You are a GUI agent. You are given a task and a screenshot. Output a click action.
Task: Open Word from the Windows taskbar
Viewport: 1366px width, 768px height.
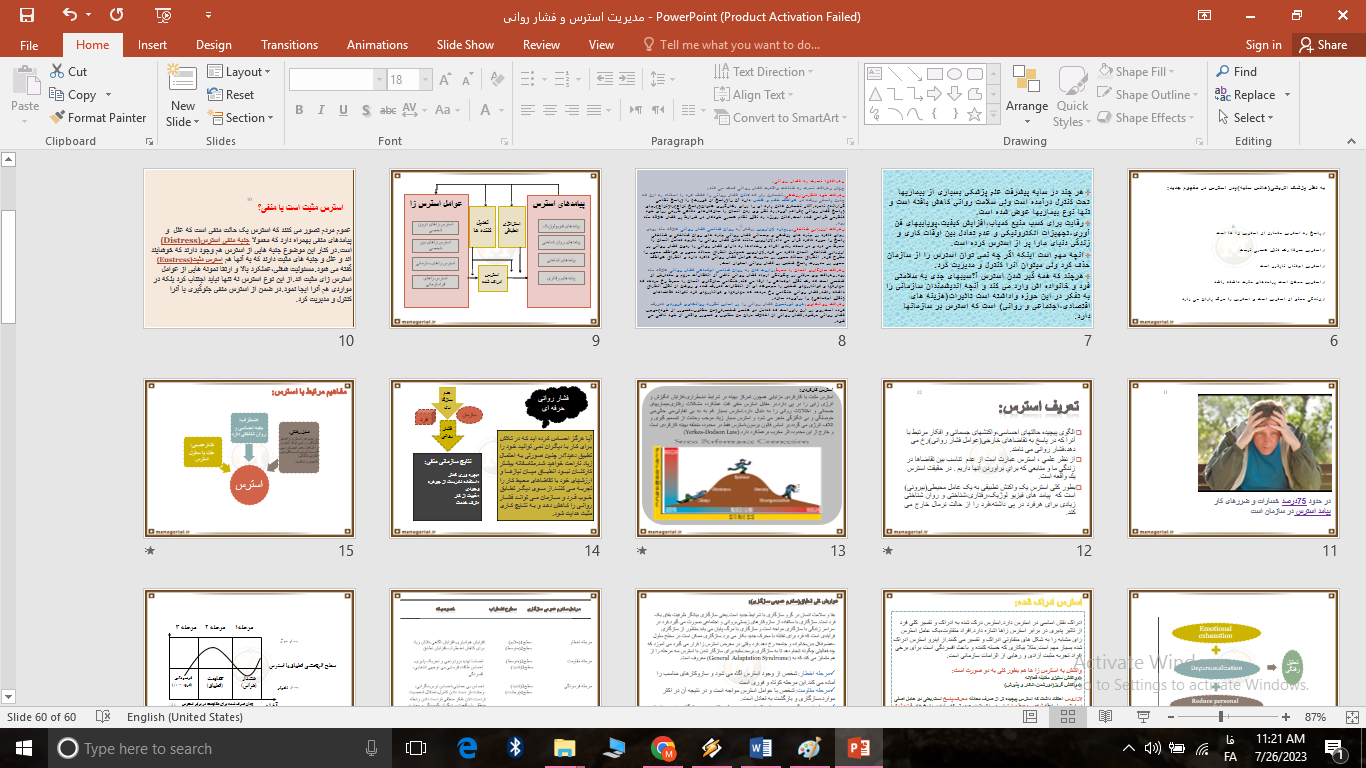click(761, 748)
